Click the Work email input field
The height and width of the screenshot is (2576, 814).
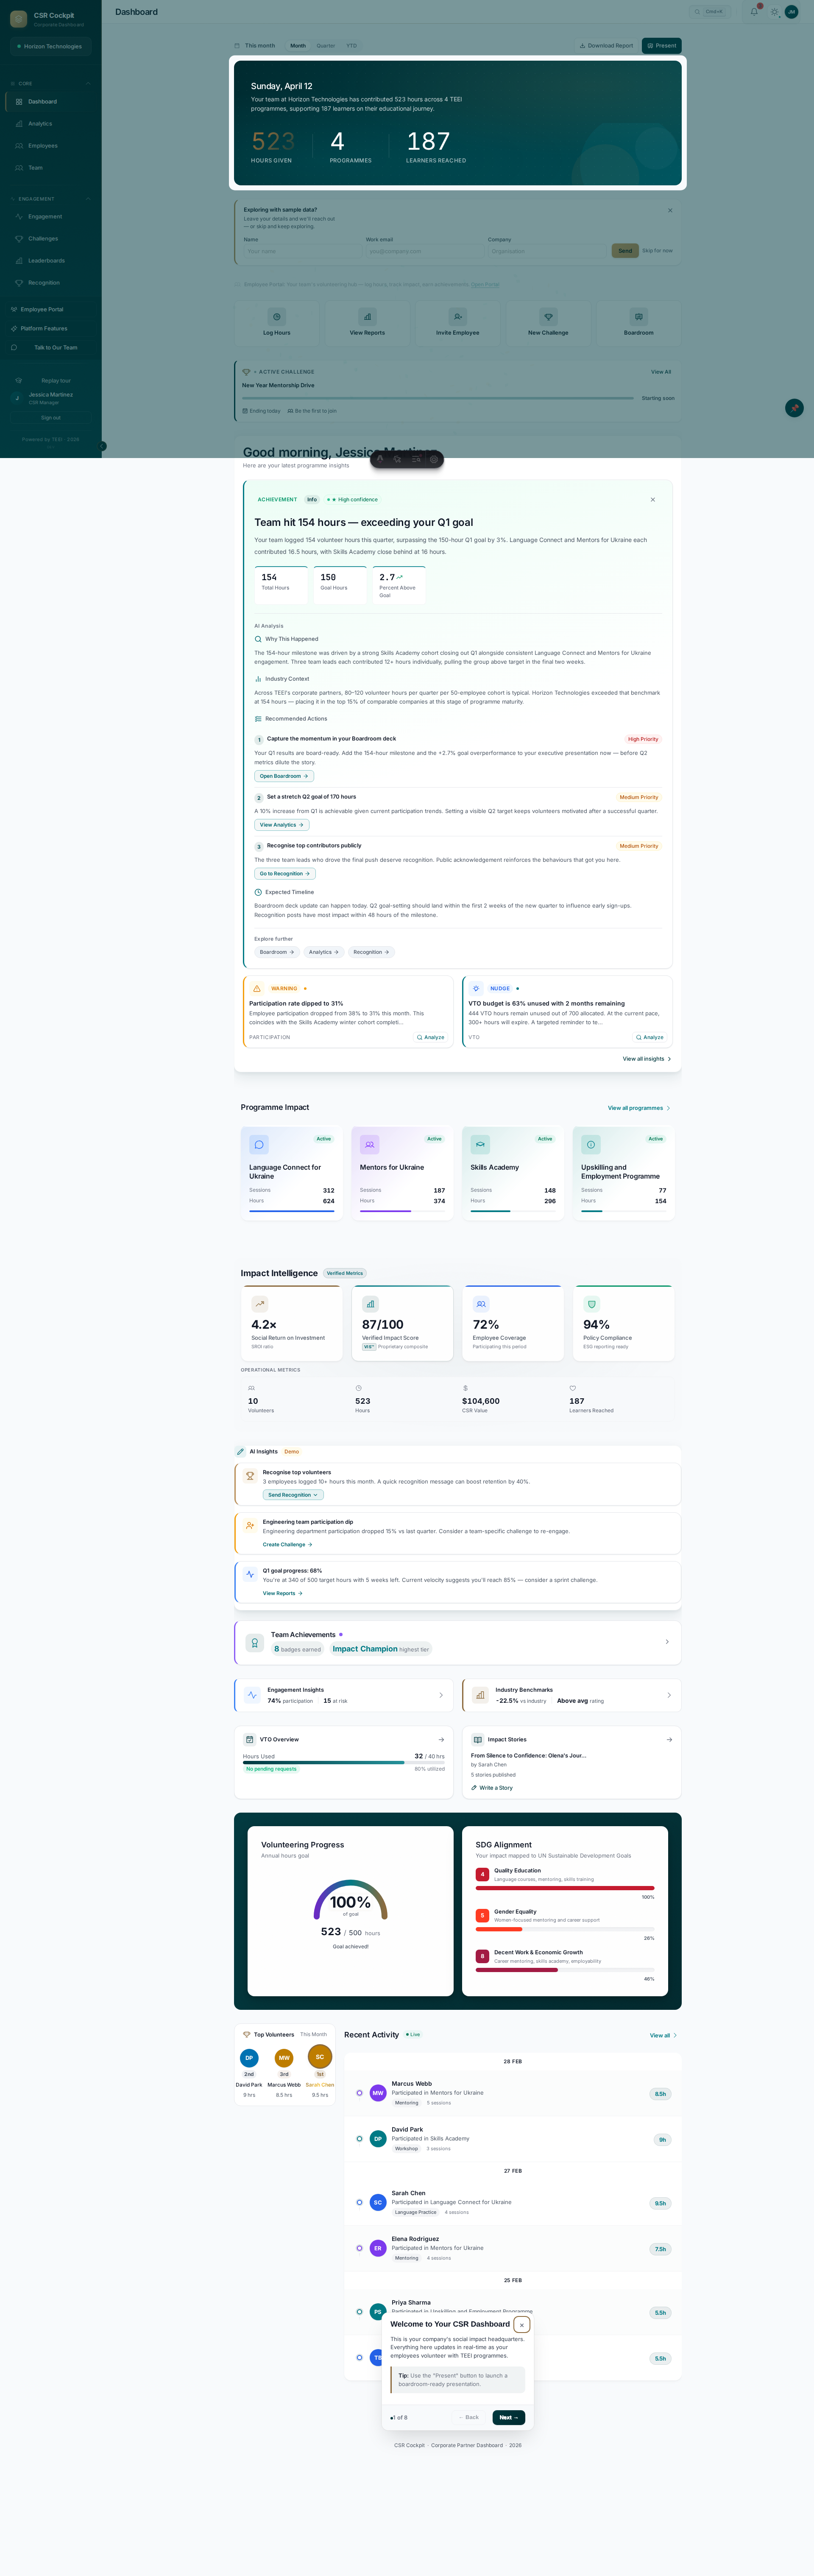[423, 251]
